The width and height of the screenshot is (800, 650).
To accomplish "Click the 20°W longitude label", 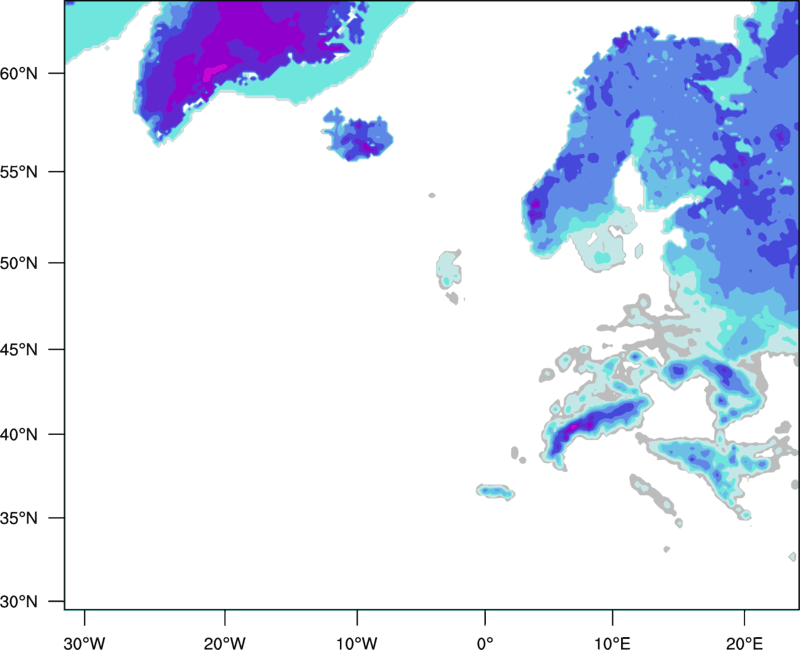I will [224, 643].
